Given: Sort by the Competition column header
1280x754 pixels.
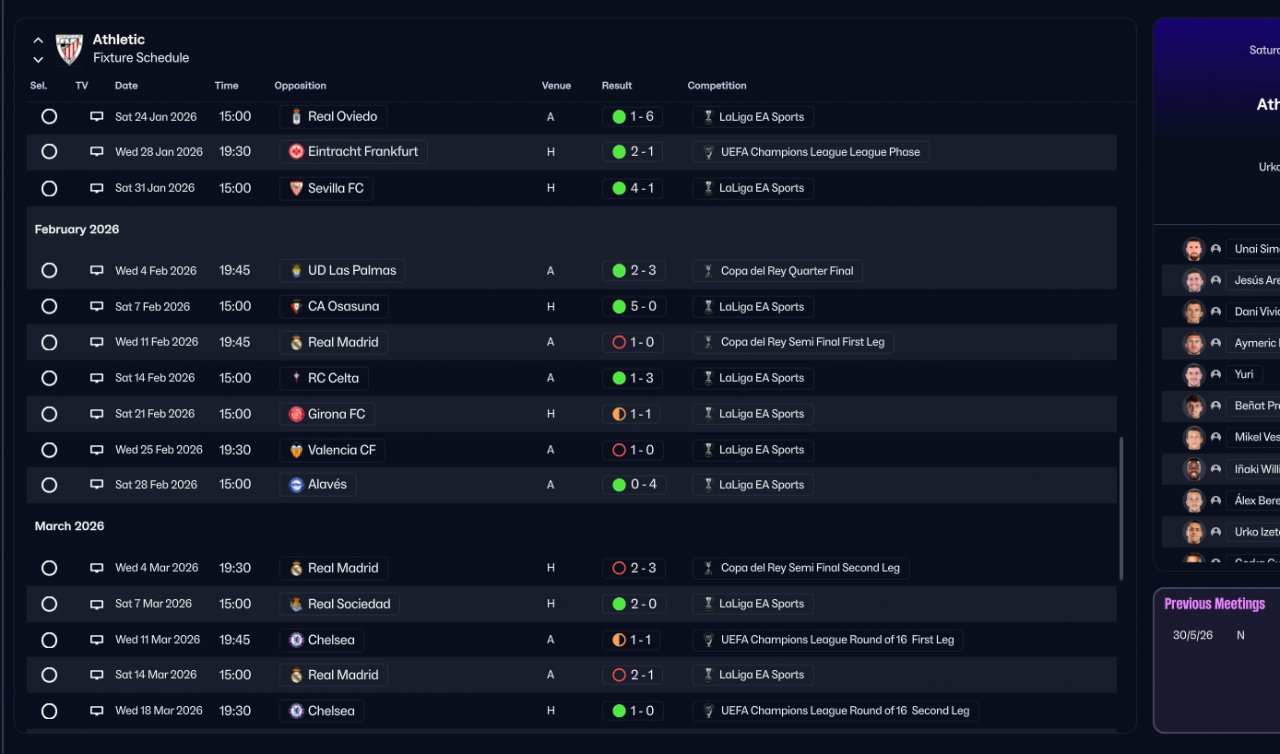Looking at the screenshot, I should tap(716, 86).
